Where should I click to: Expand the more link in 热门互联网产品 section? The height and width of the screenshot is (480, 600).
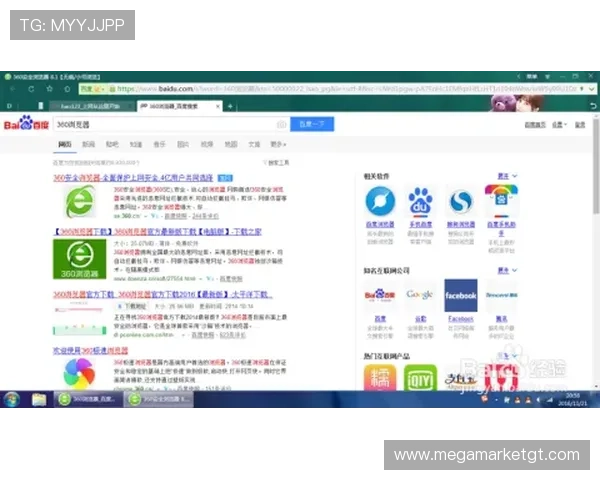[507, 356]
